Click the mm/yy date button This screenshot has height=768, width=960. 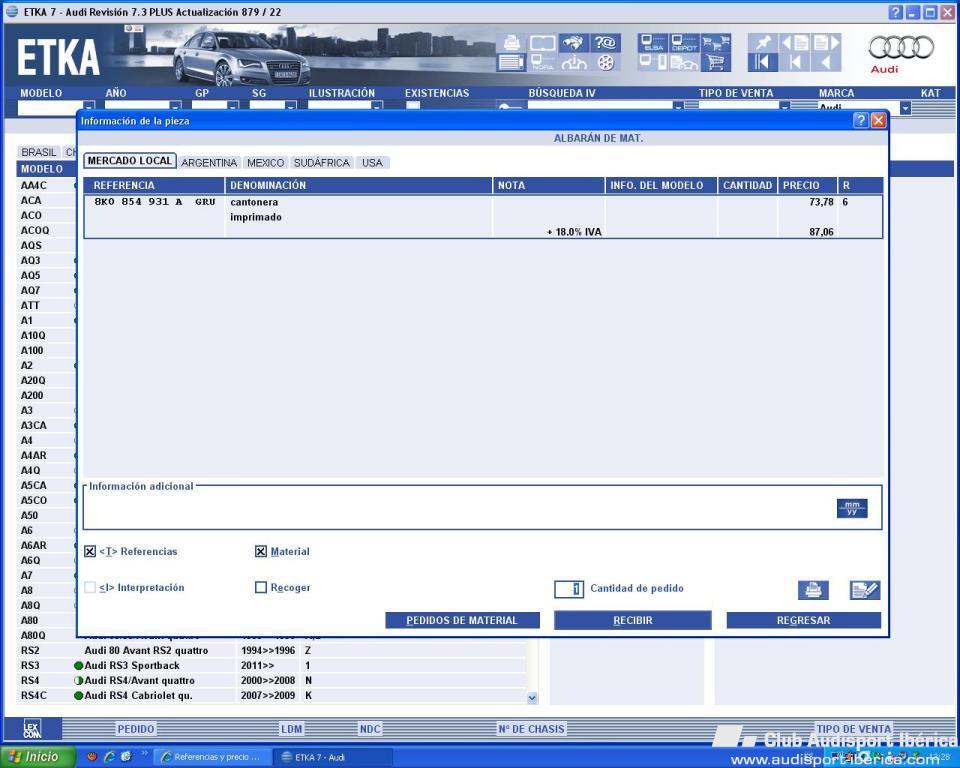click(x=852, y=508)
